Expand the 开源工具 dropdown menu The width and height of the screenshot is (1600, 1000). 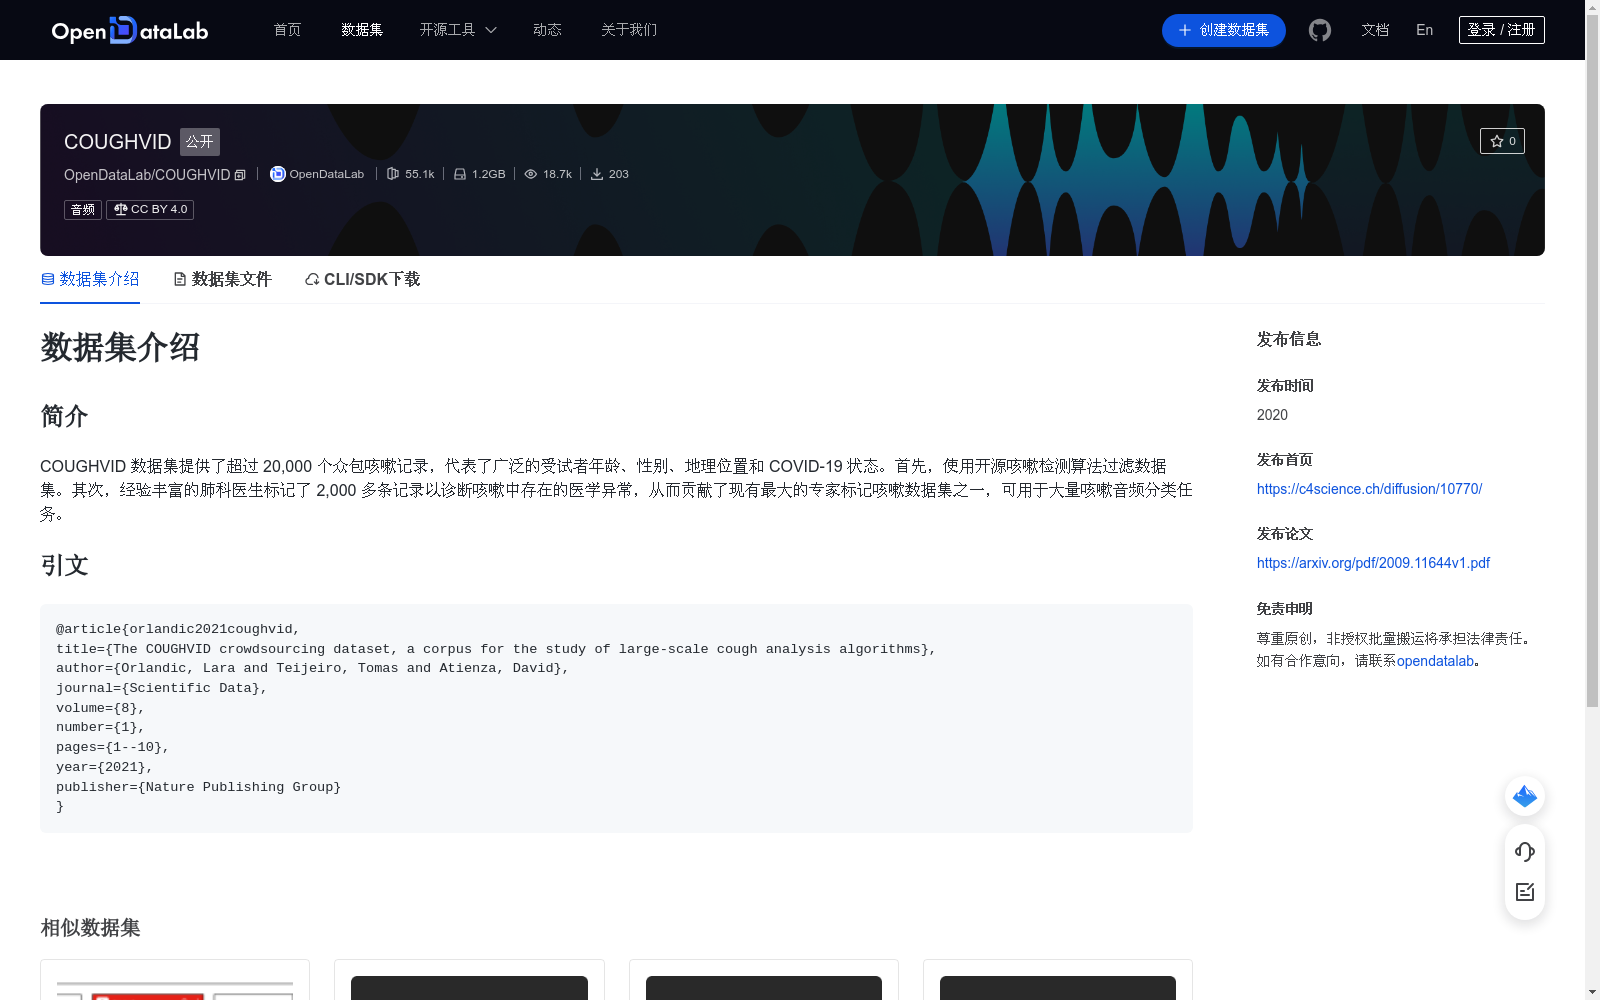458,30
